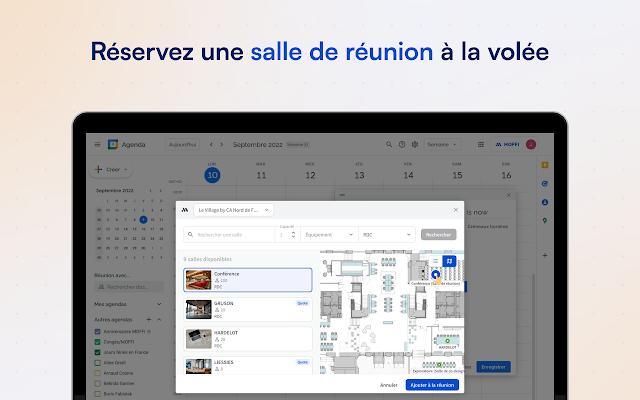Open Contacts in the side panel
The width and height of the screenshot is (640, 400).
(545, 202)
